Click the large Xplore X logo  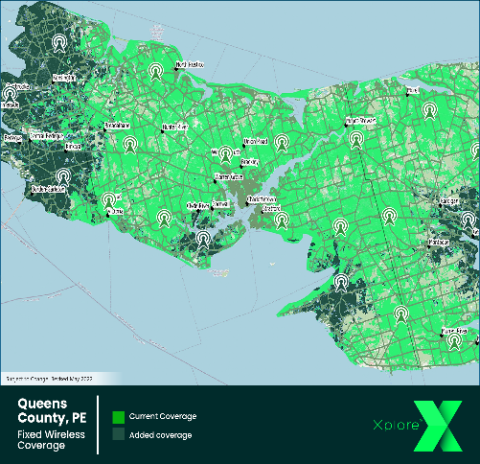(x=438, y=426)
